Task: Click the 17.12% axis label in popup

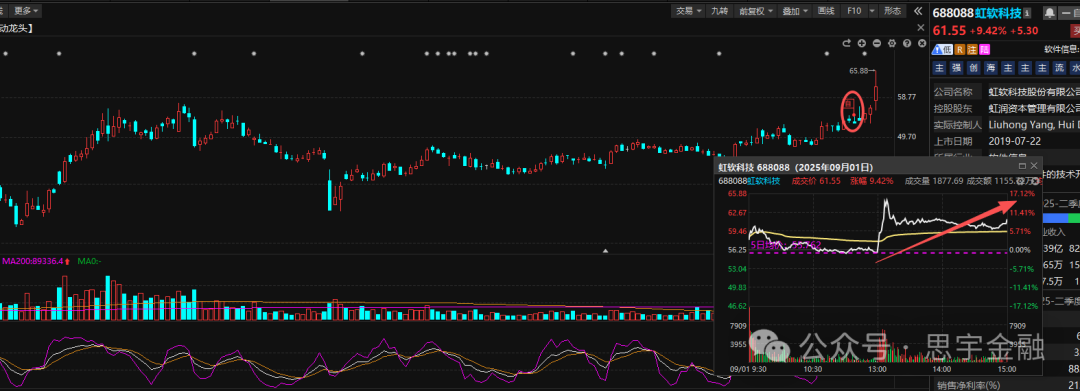Action: click(x=1022, y=194)
